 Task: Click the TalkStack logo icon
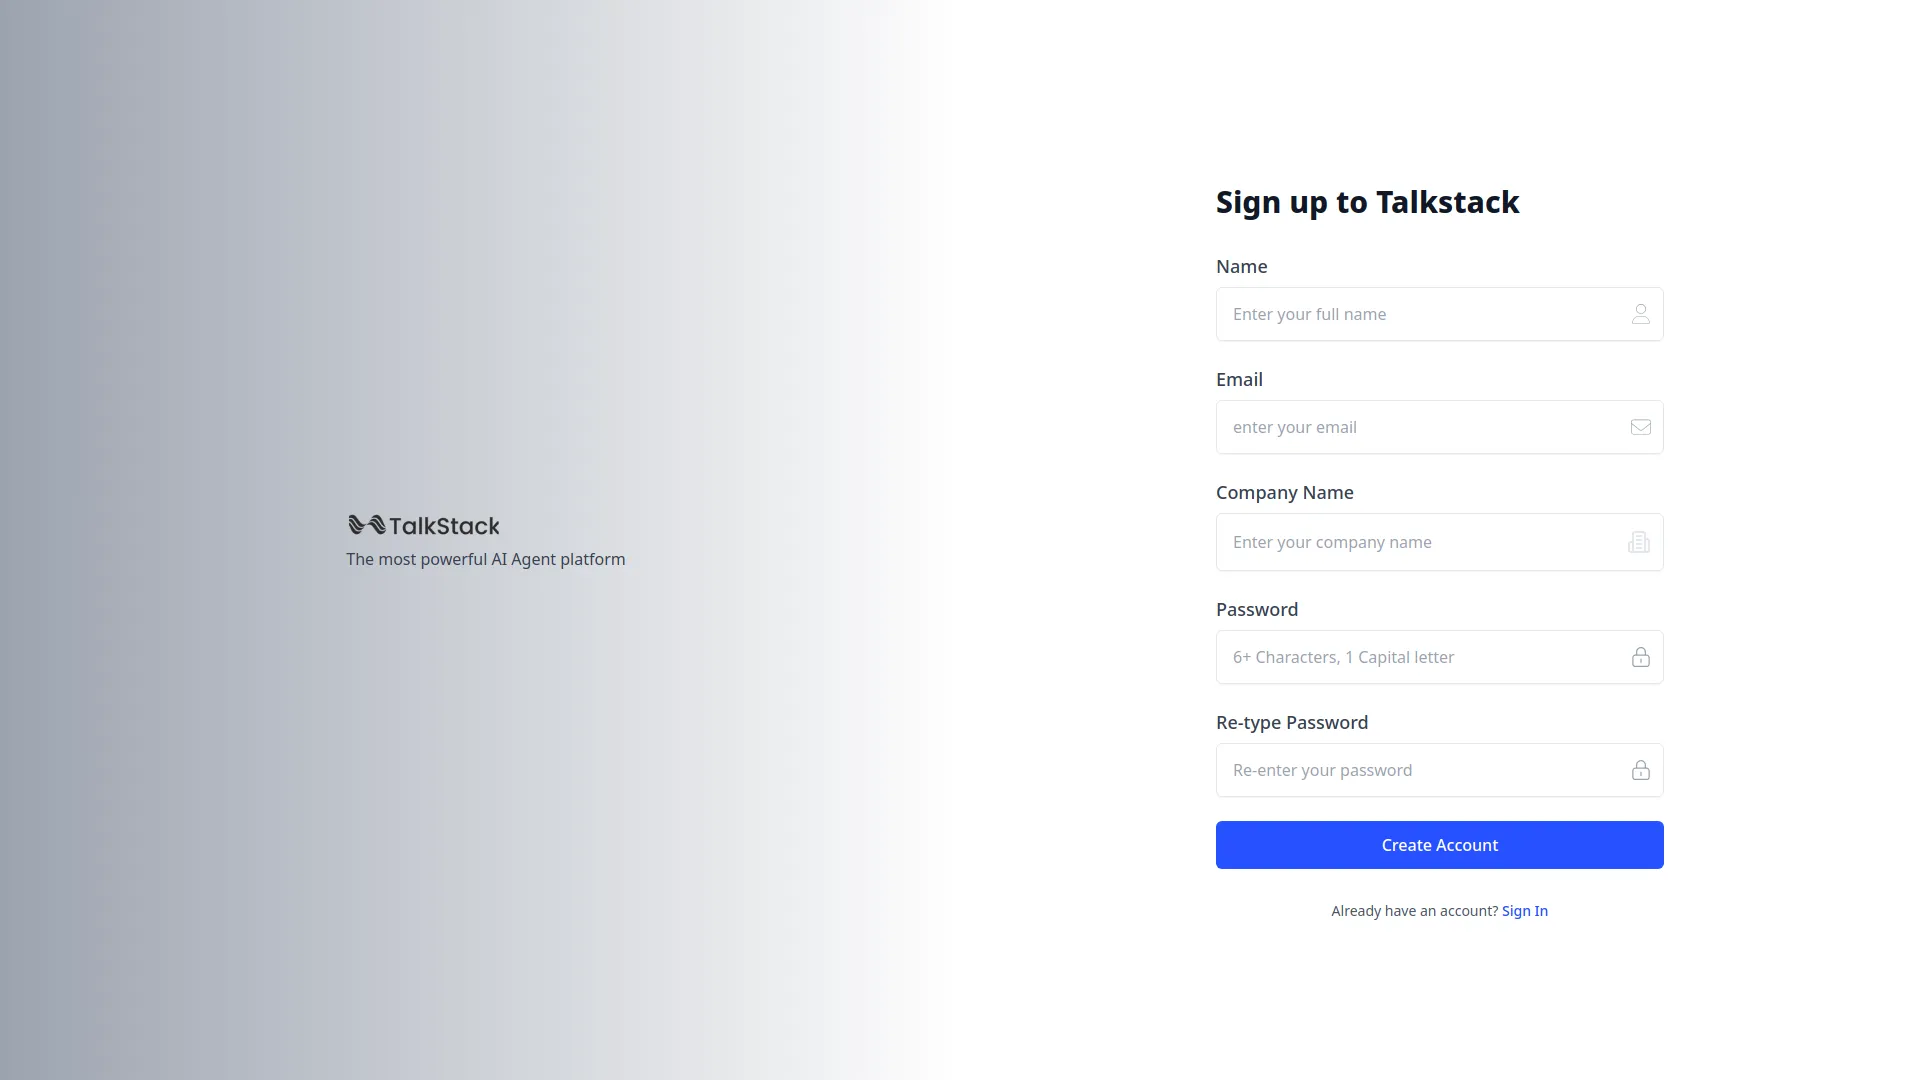point(366,524)
